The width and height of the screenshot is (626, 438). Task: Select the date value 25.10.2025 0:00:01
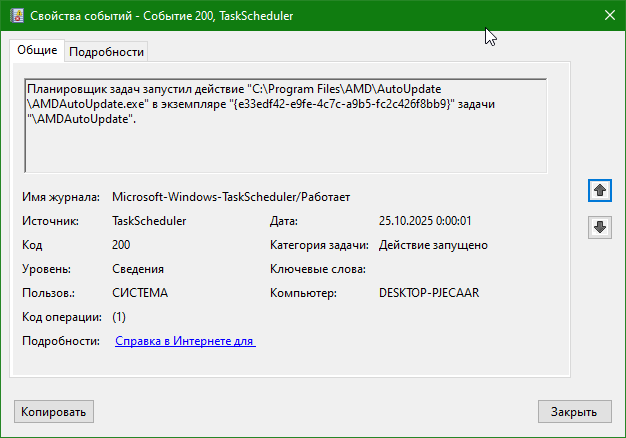pyautogui.click(x=425, y=221)
